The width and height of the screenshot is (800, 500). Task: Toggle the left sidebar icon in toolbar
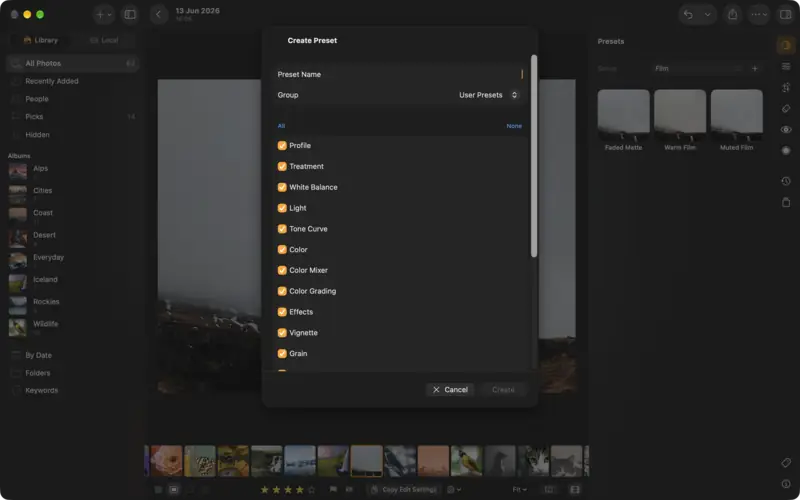(130, 15)
